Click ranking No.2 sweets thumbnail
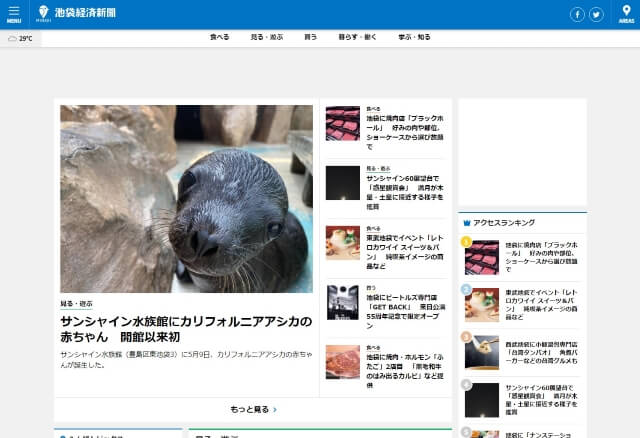 (x=482, y=305)
